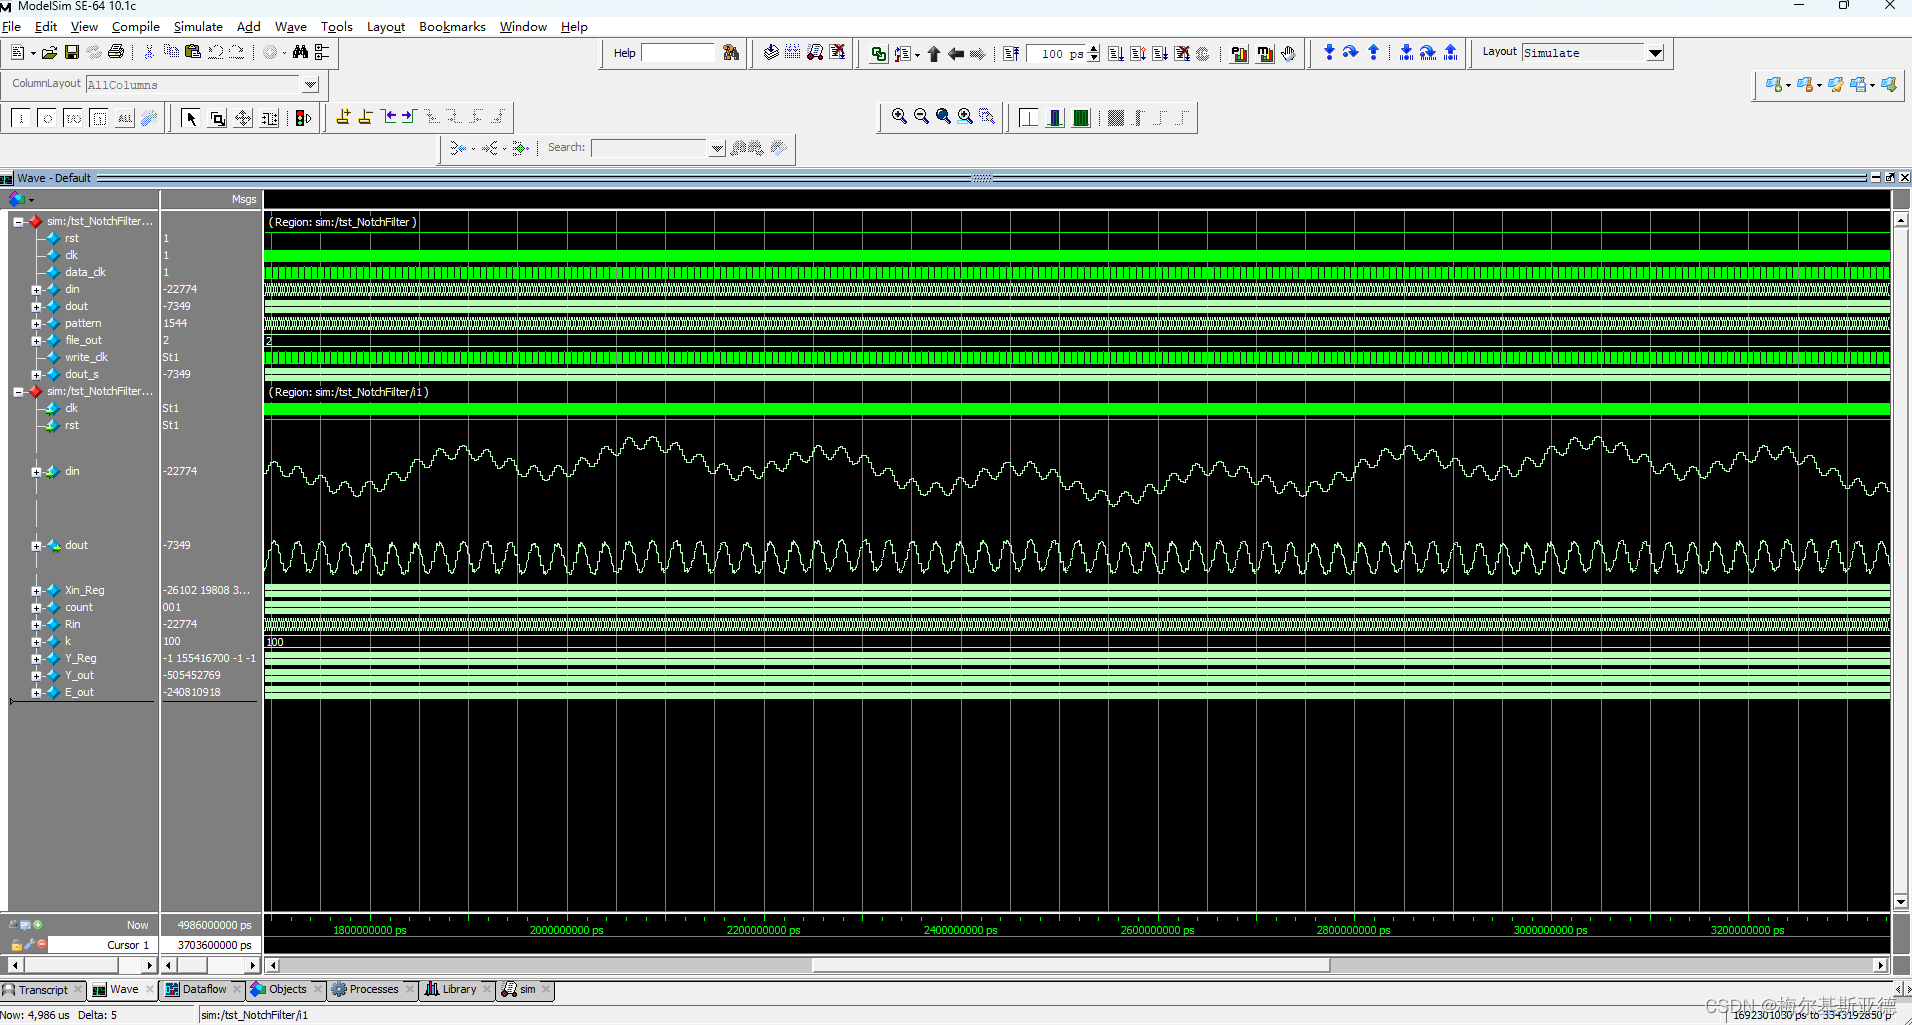Expand the E_out signal

[36, 693]
